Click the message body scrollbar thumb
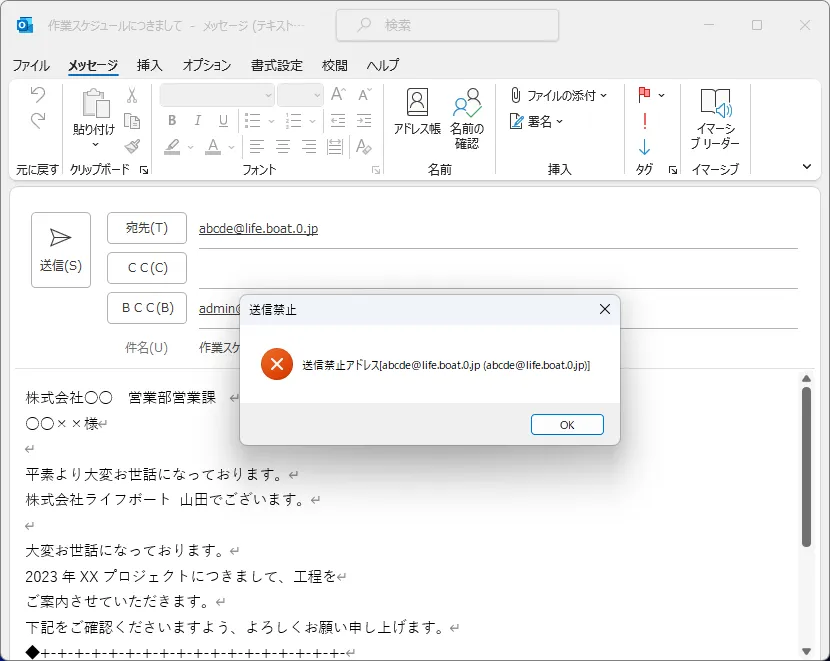This screenshot has height=661, width=830. point(806,466)
